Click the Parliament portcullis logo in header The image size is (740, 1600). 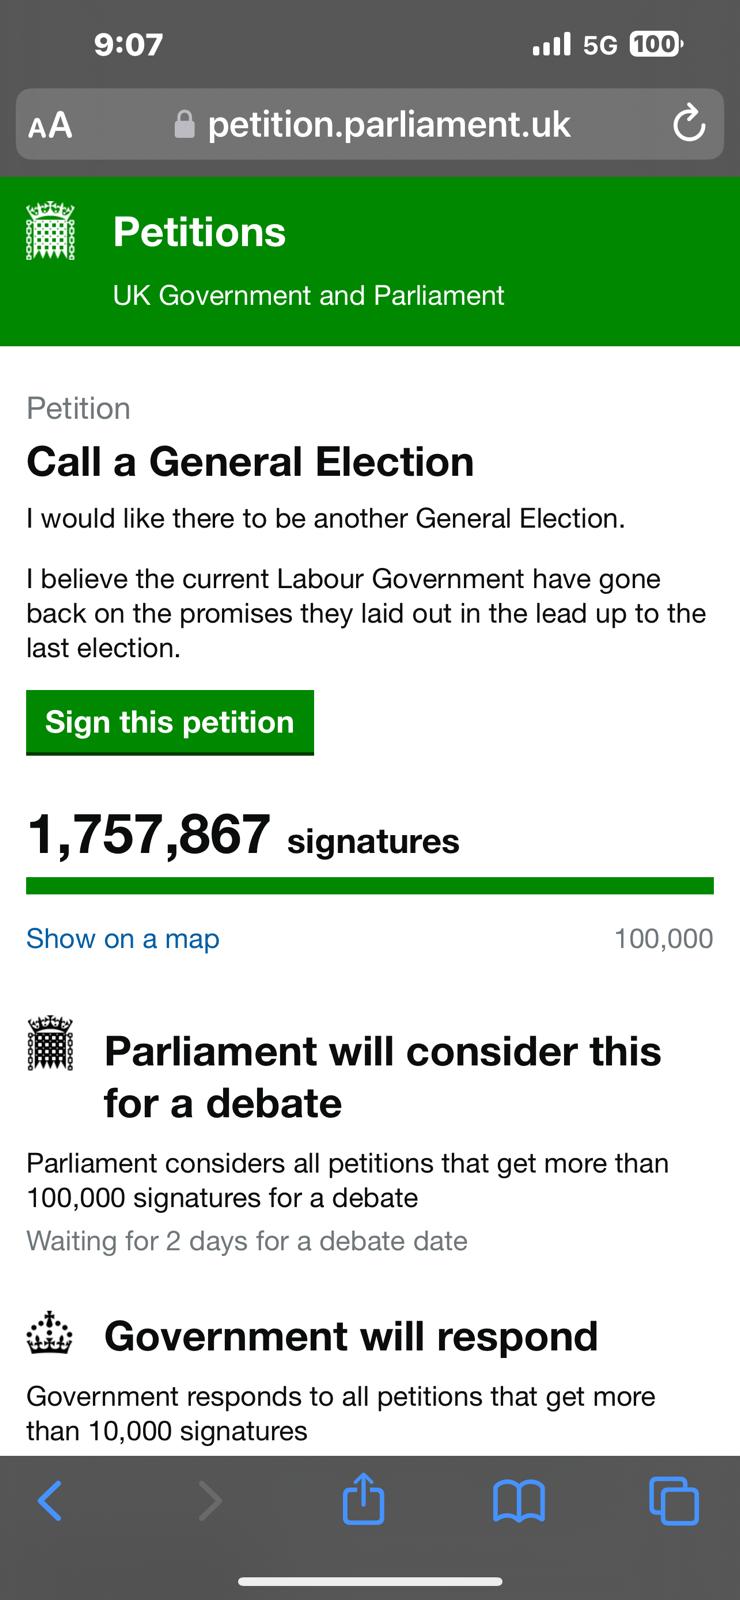pos(50,231)
